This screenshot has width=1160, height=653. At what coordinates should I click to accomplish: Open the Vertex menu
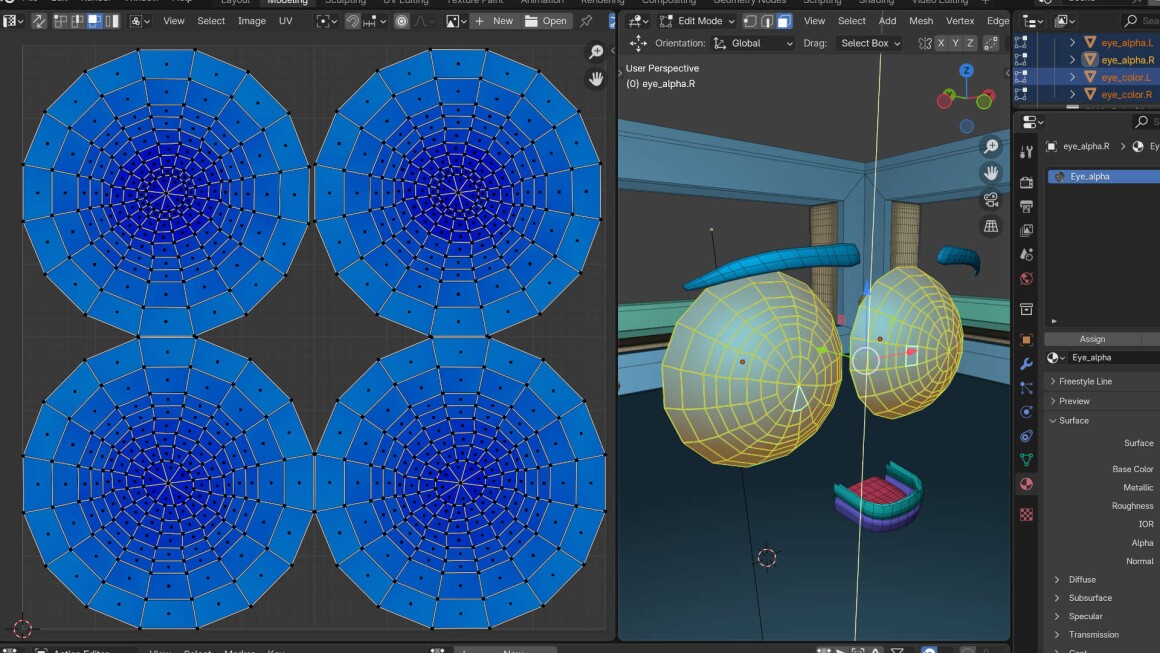tap(960, 21)
